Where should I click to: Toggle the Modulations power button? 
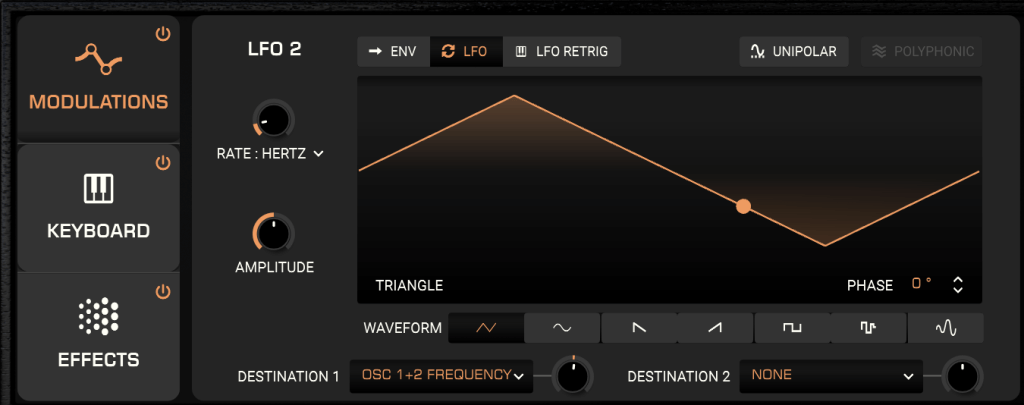(x=163, y=35)
